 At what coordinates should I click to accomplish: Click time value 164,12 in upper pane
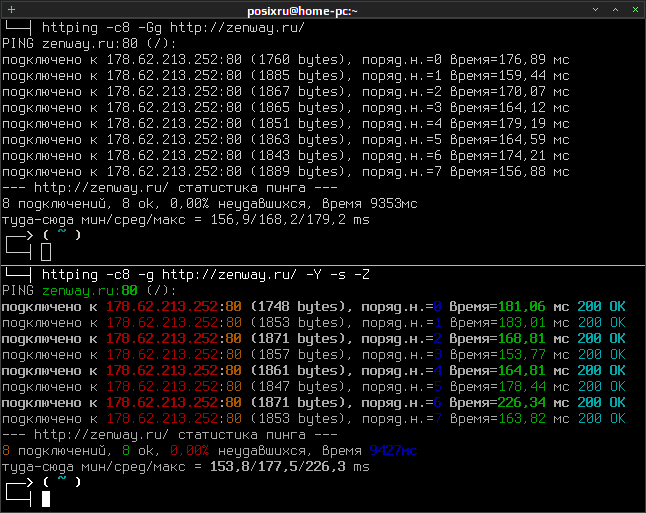tap(522, 108)
